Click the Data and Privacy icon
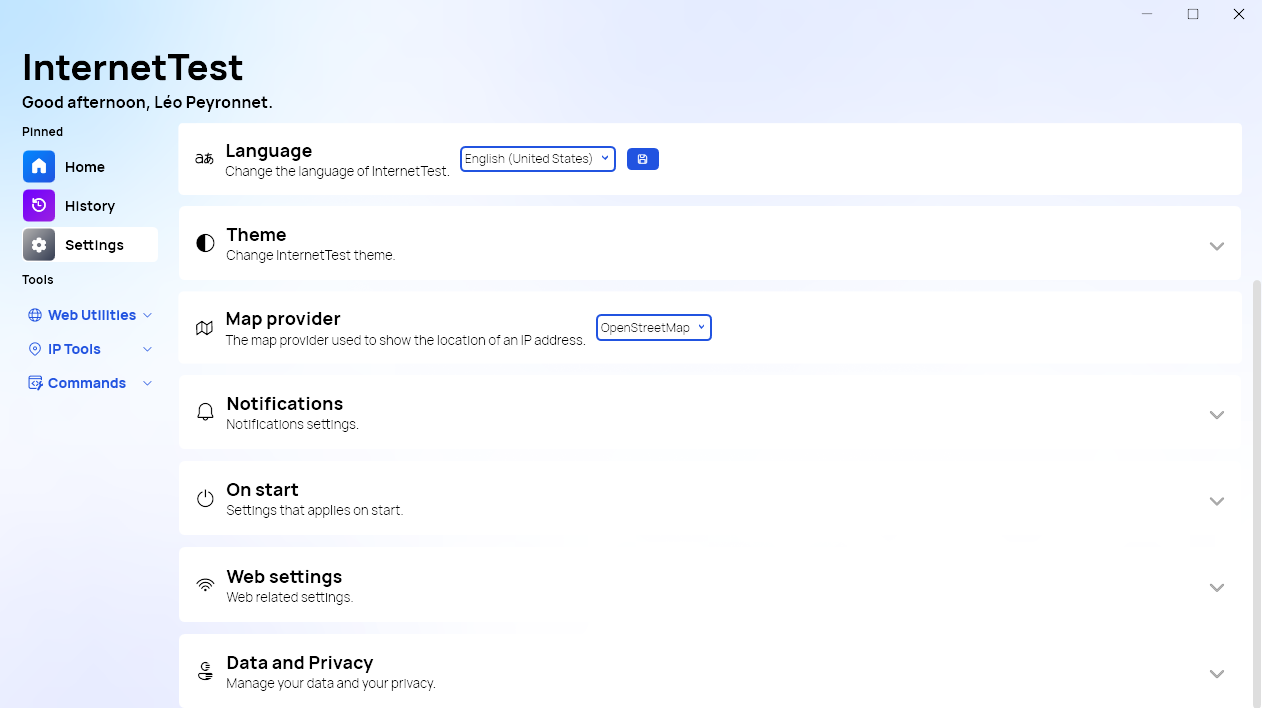 point(206,671)
